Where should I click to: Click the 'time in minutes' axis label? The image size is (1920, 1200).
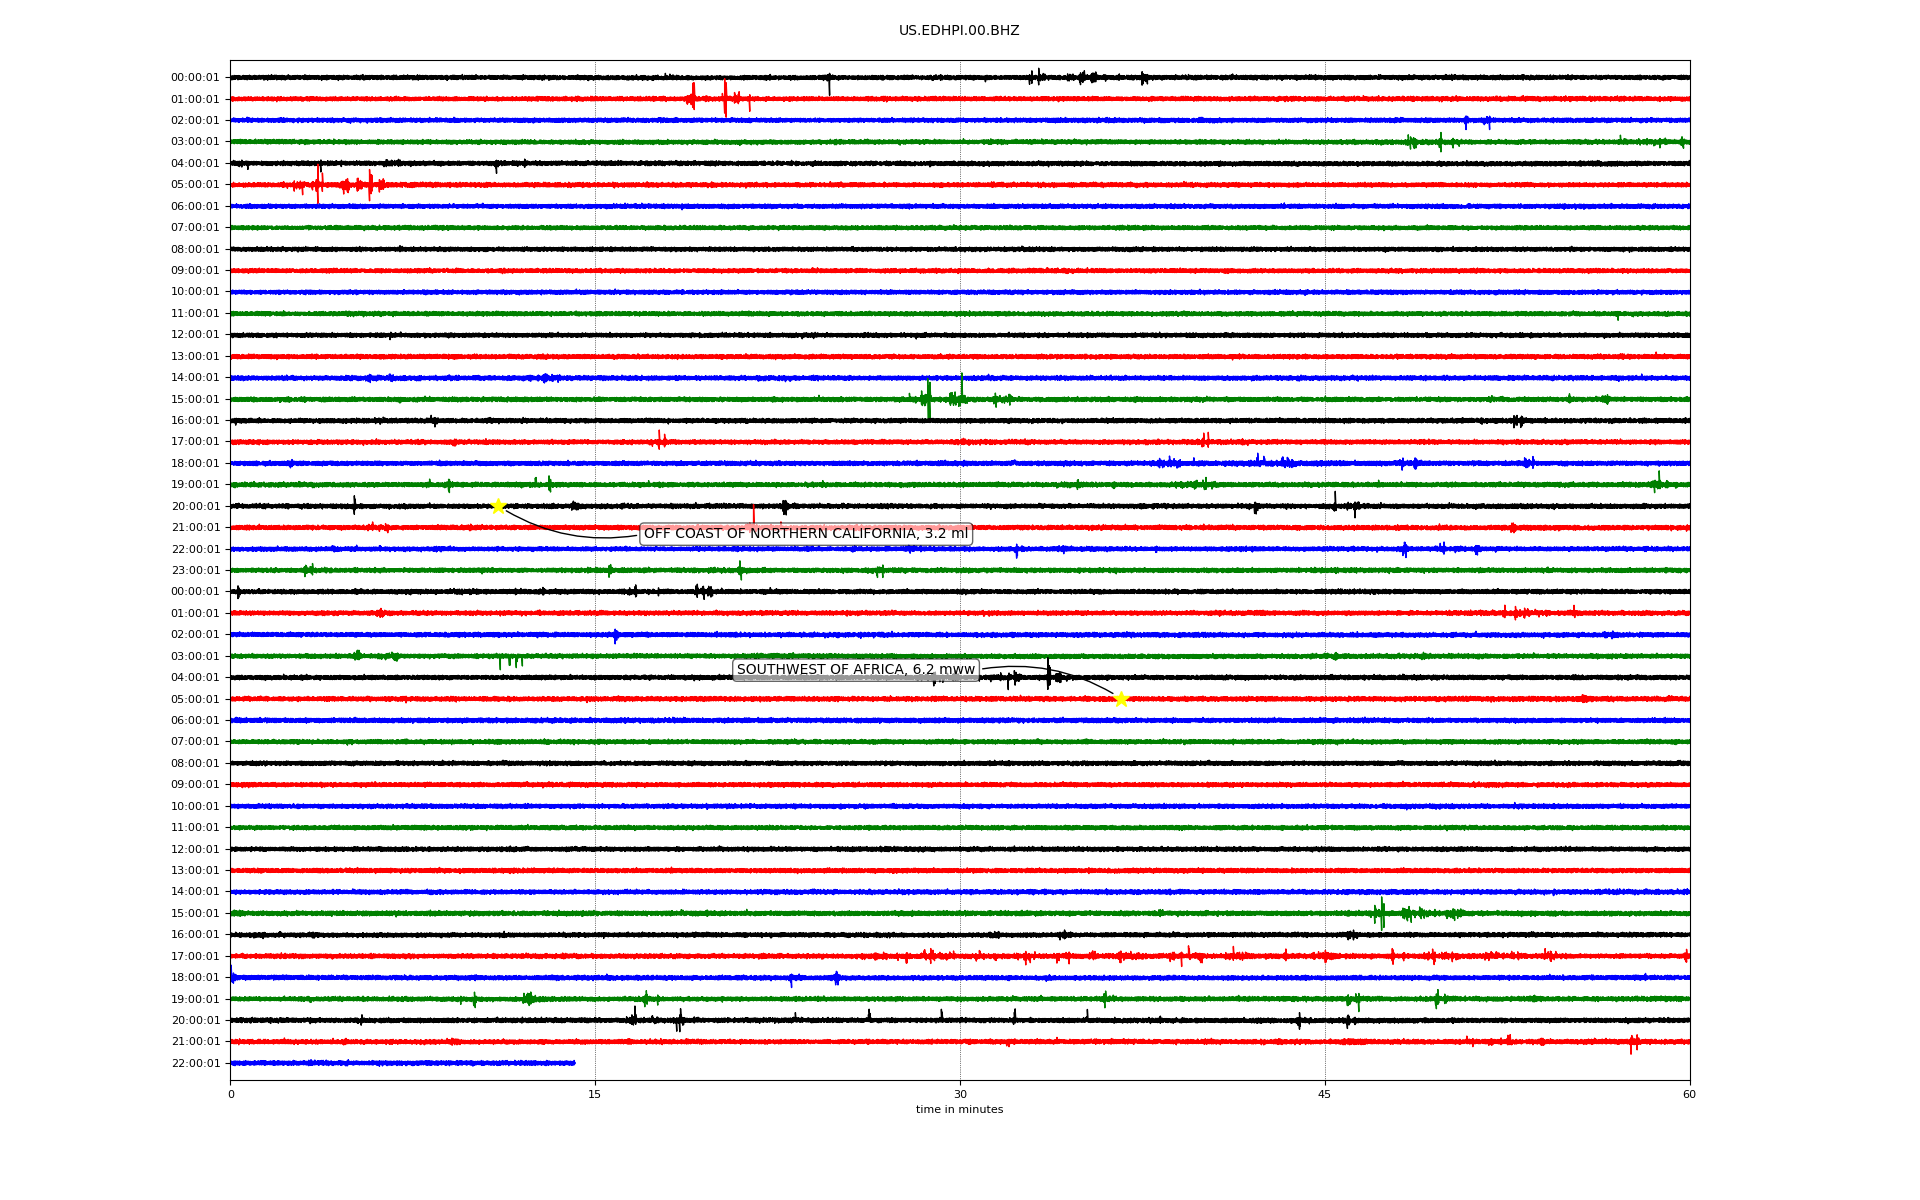959,1109
